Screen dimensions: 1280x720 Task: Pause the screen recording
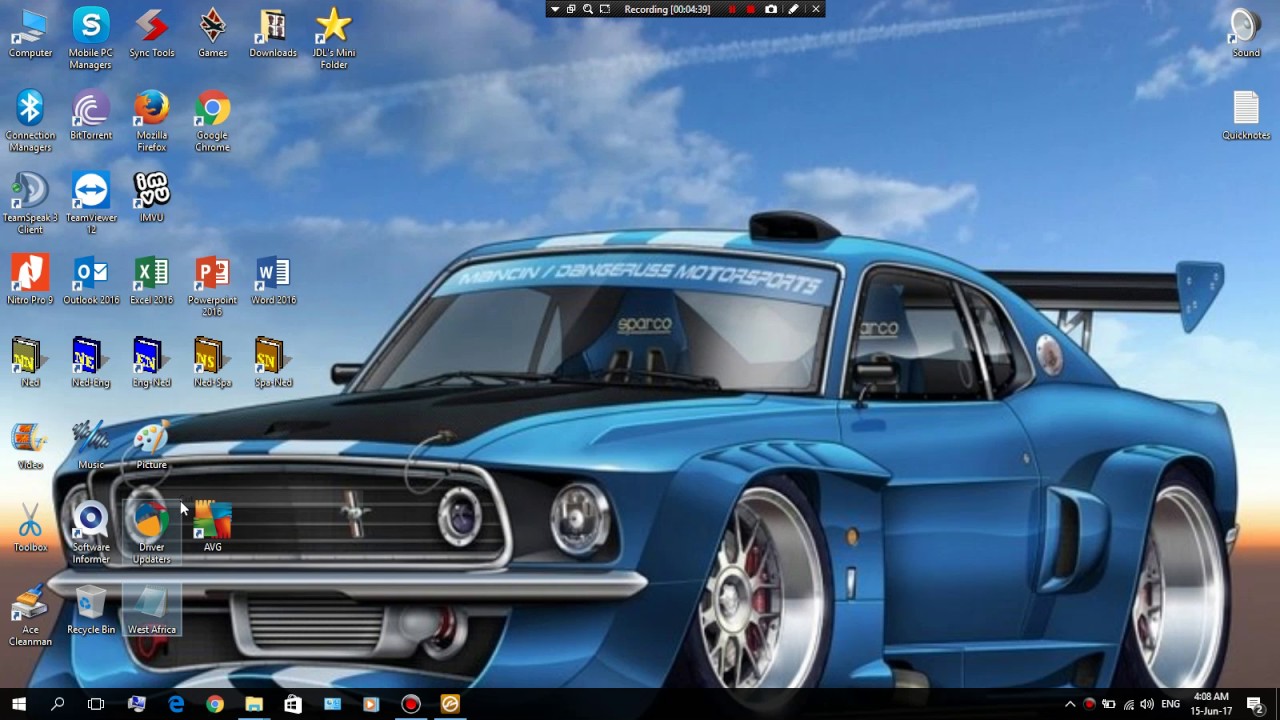(x=732, y=9)
